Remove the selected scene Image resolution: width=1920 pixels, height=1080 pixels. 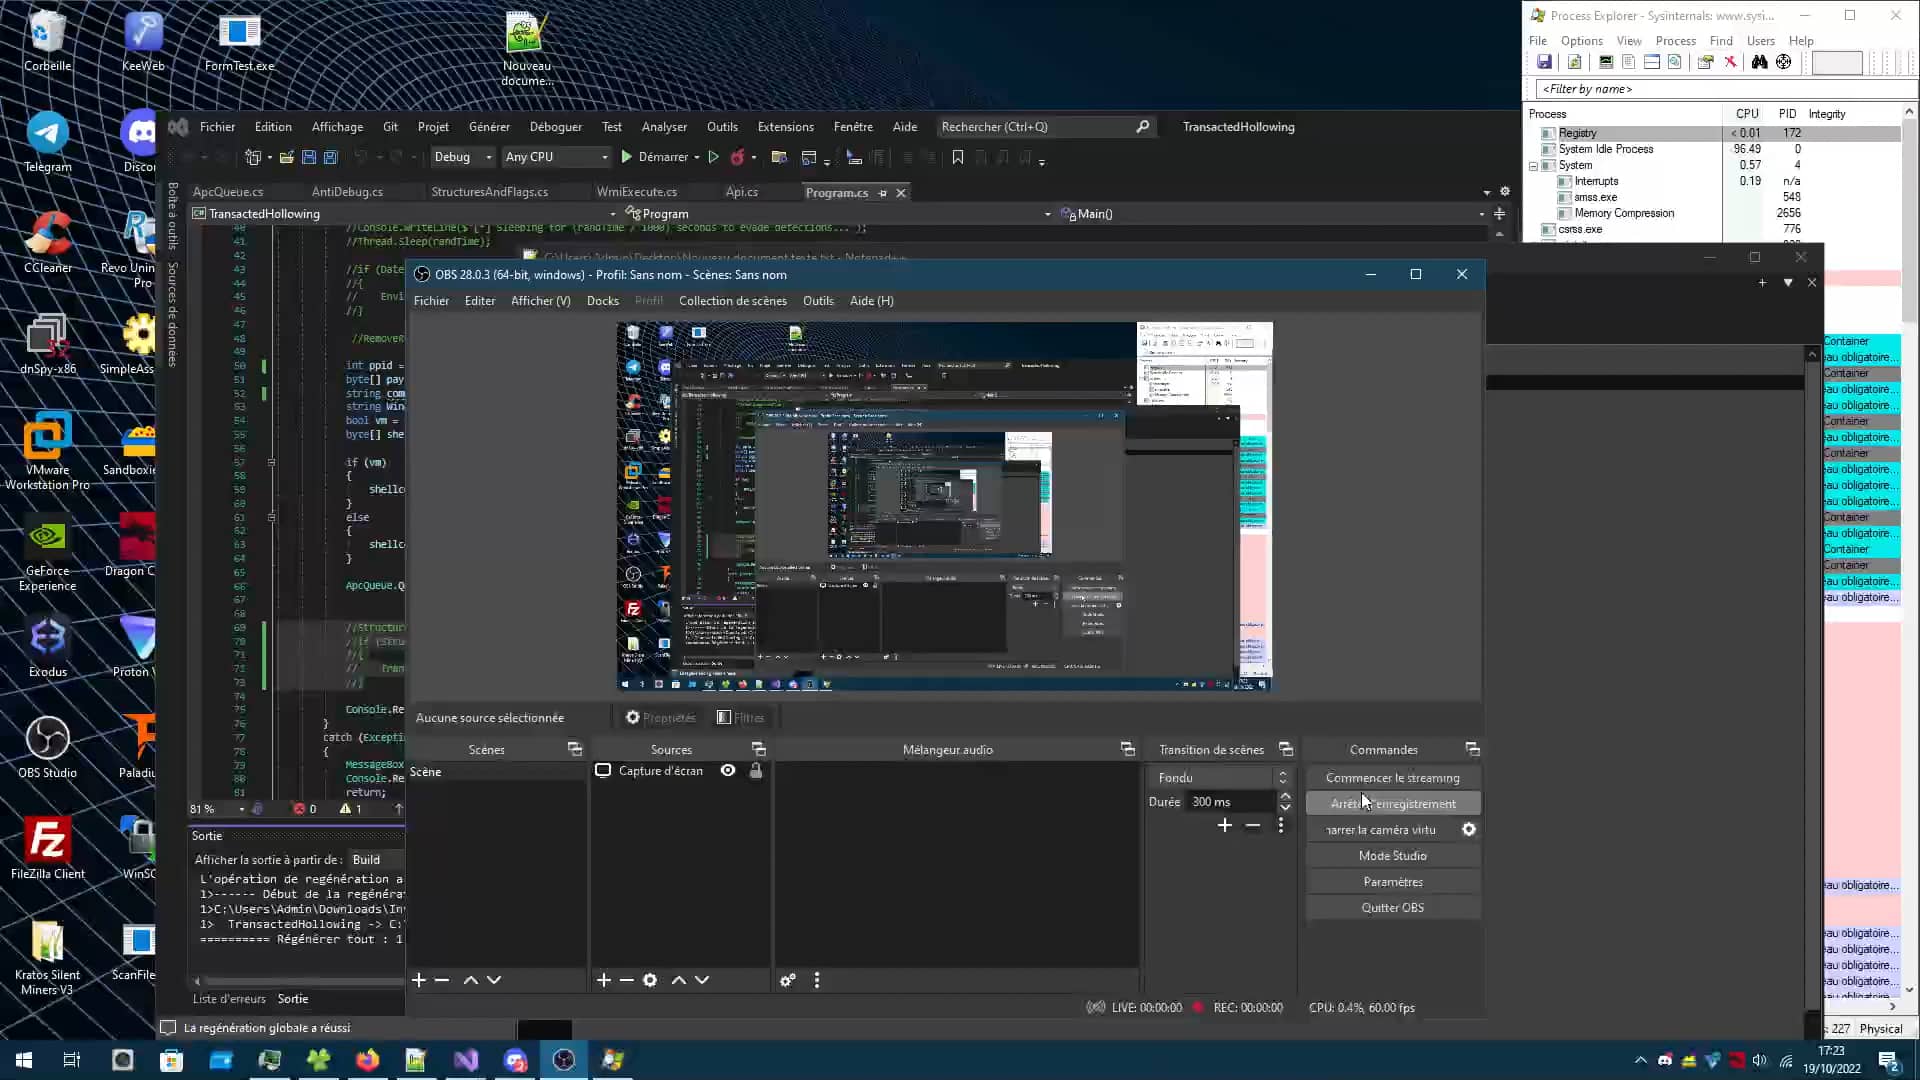click(x=441, y=980)
